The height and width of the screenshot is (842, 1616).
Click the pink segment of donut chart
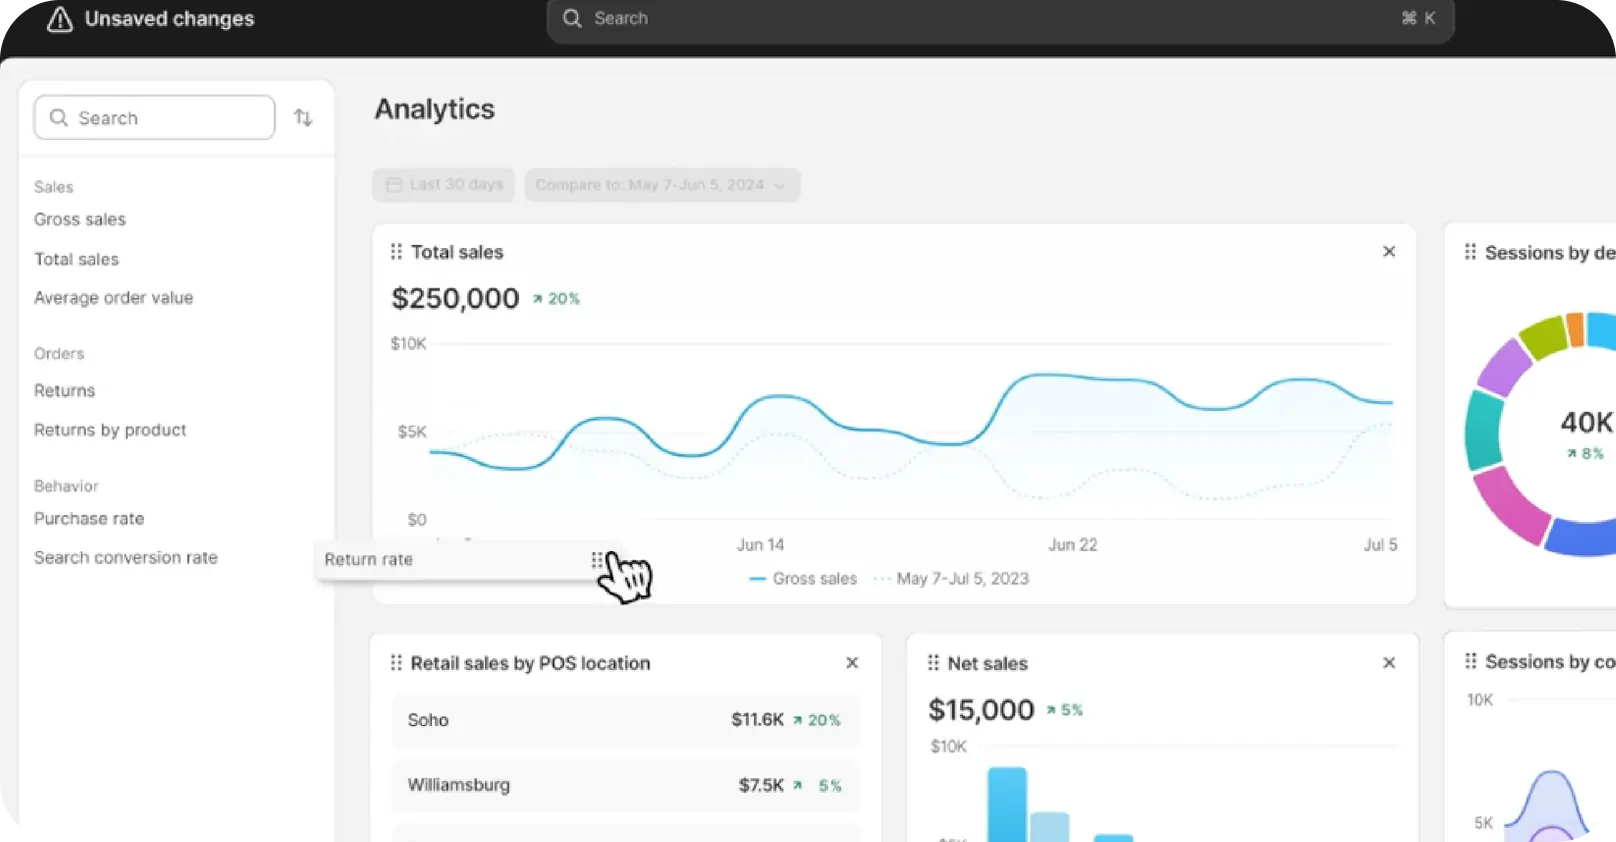pyautogui.click(x=1507, y=507)
